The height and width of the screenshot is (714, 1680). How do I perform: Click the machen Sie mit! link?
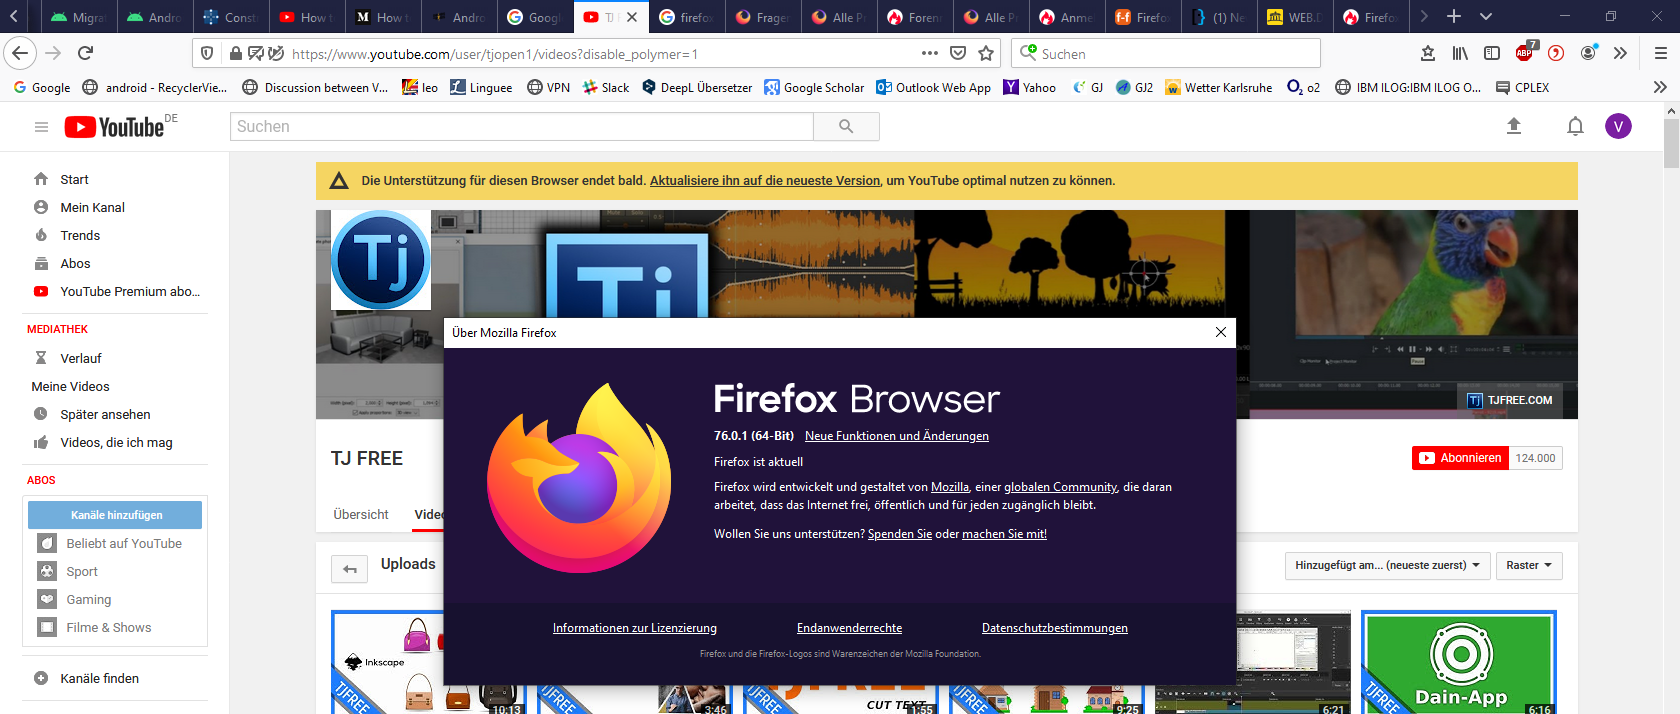(1004, 534)
